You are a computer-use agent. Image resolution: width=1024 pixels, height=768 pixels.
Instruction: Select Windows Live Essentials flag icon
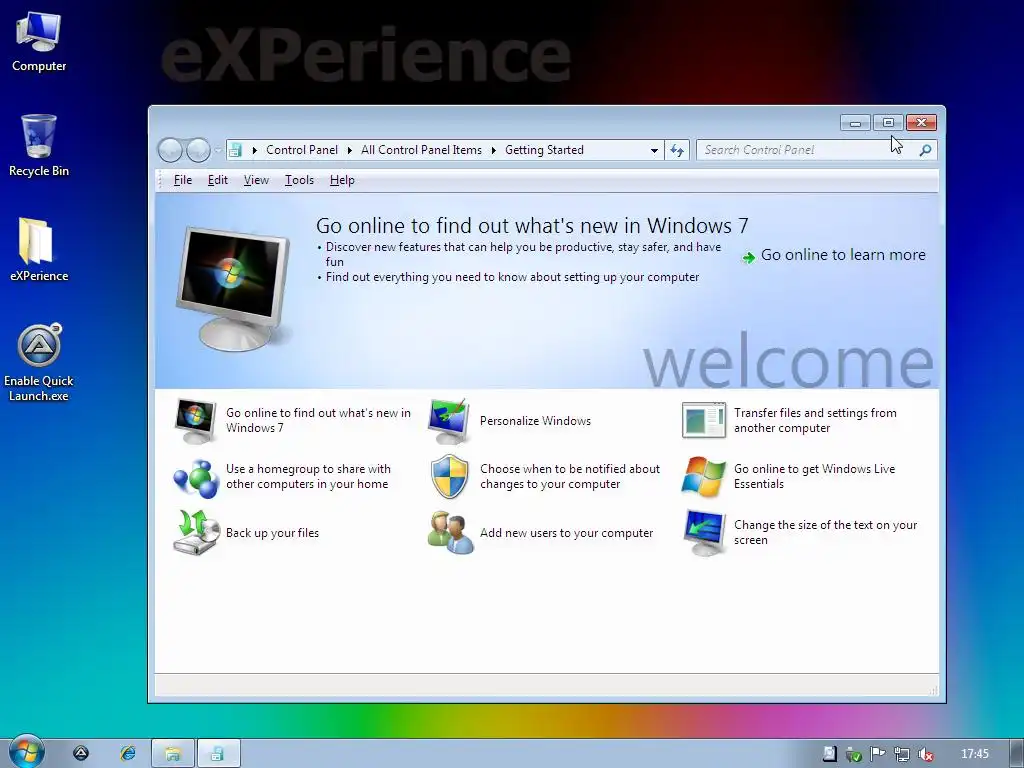(x=703, y=477)
